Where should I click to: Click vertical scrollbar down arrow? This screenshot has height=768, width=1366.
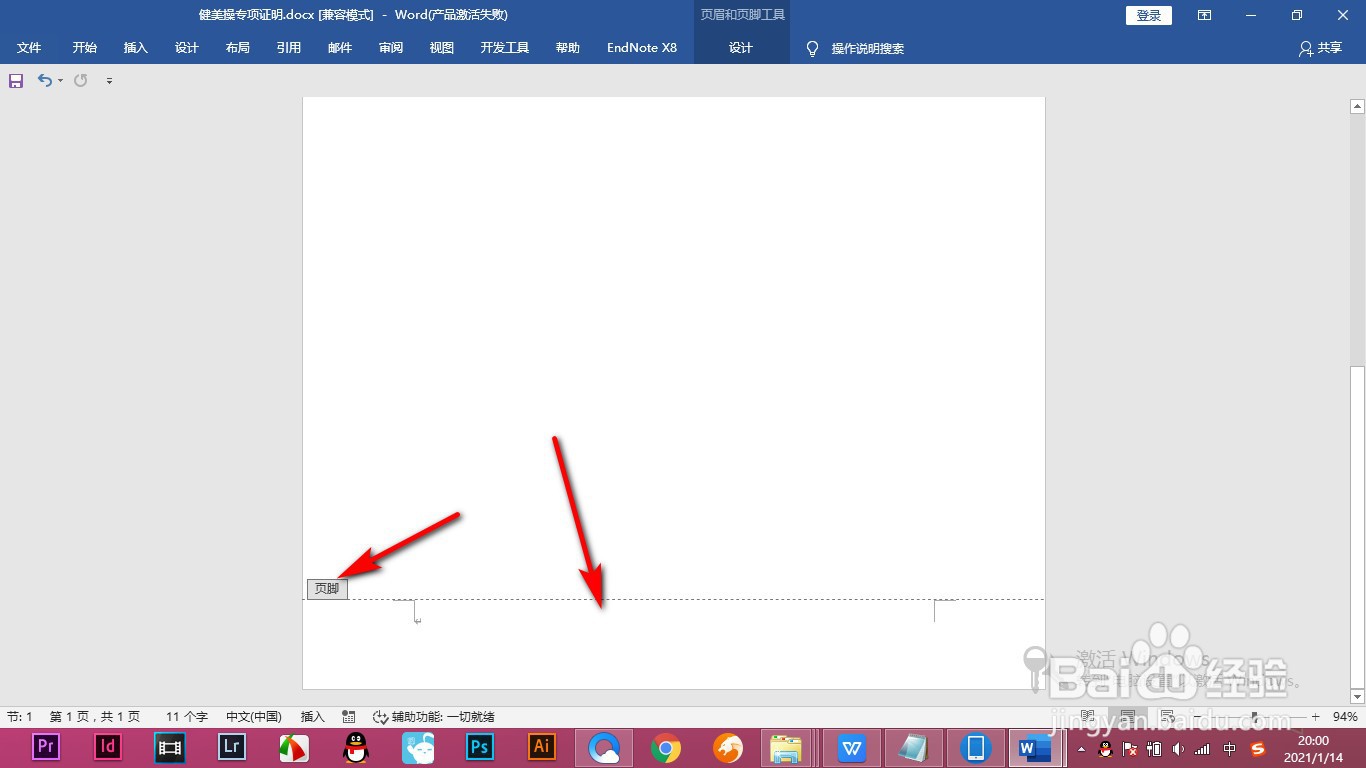click(1357, 697)
